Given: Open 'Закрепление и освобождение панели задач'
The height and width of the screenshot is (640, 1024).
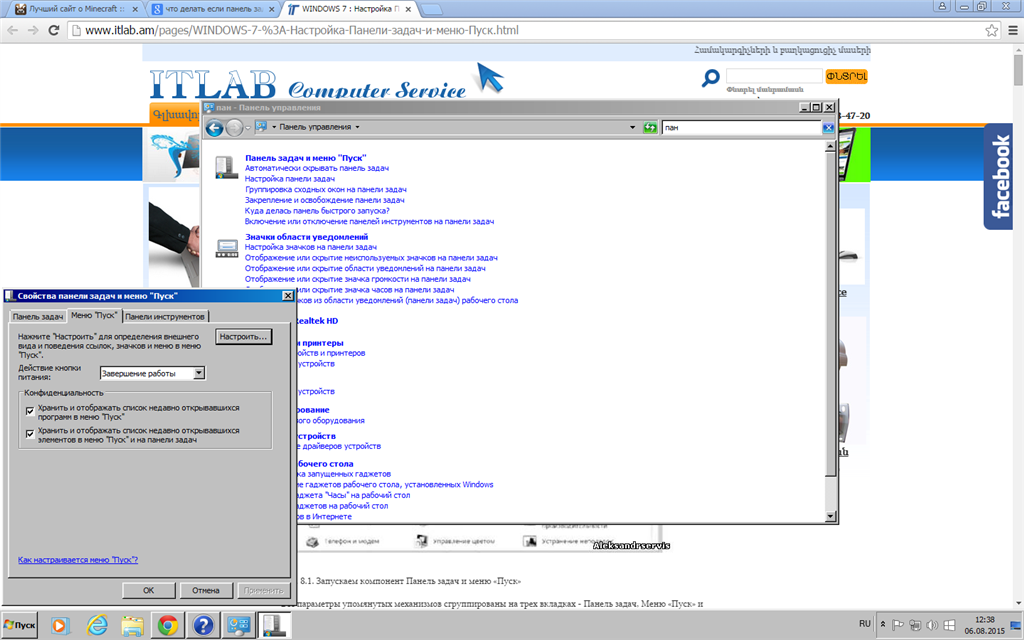Looking at the screenshot, I should [x=325, y=200].
